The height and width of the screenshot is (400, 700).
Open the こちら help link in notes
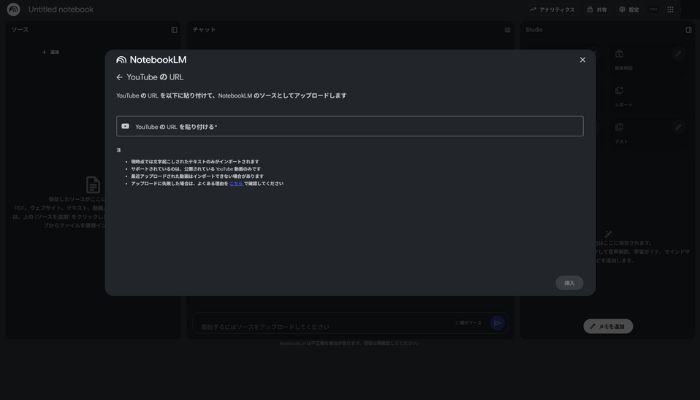[236, 183]
